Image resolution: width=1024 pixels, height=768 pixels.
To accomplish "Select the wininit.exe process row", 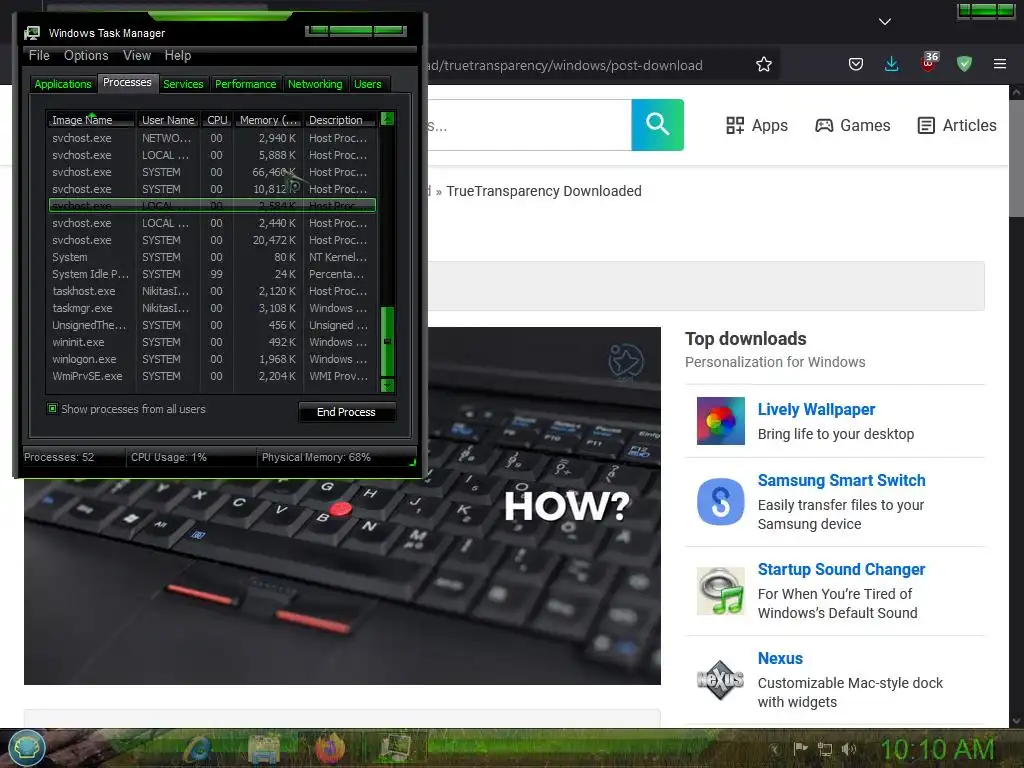I will click(212, 342).
